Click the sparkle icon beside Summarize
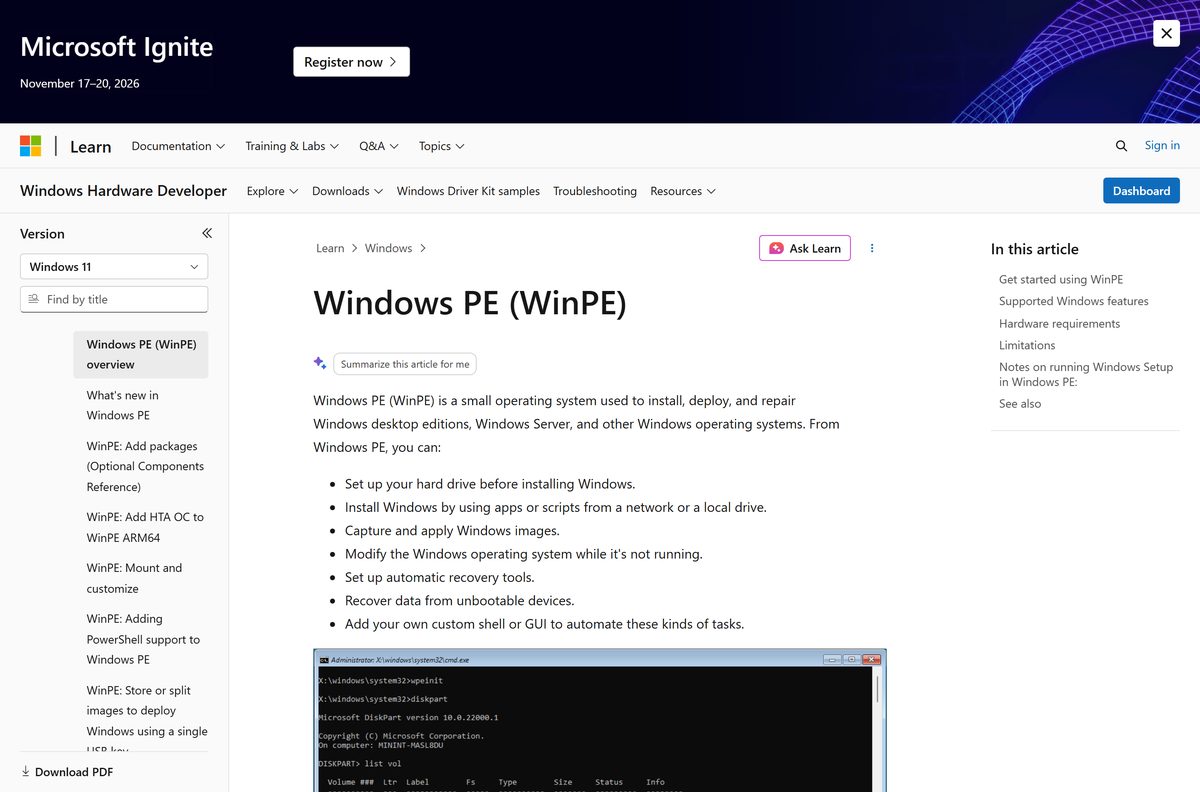Image resolution: width=1200 pixels, height=792 pixels. tap(320, 363)
